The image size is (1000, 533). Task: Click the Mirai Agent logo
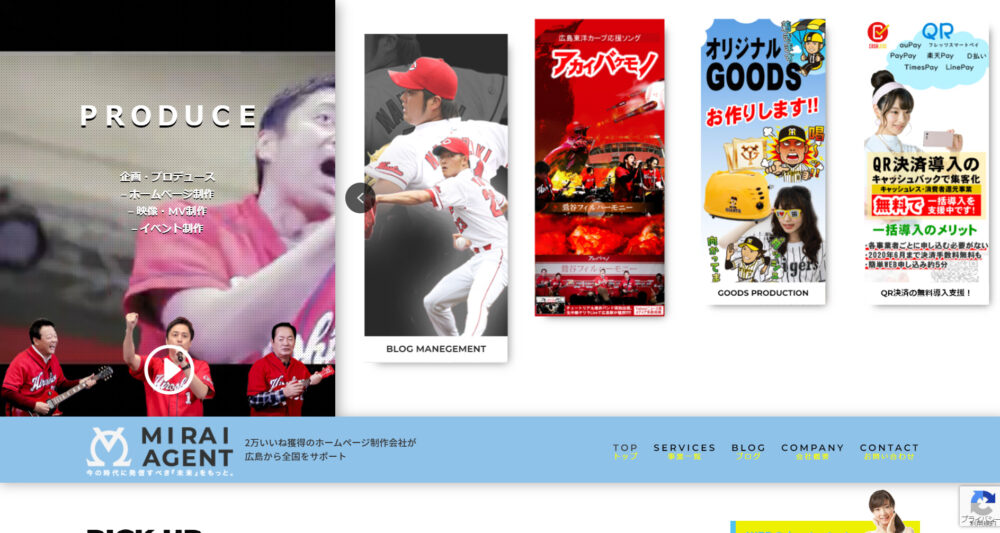coord(160,451)
